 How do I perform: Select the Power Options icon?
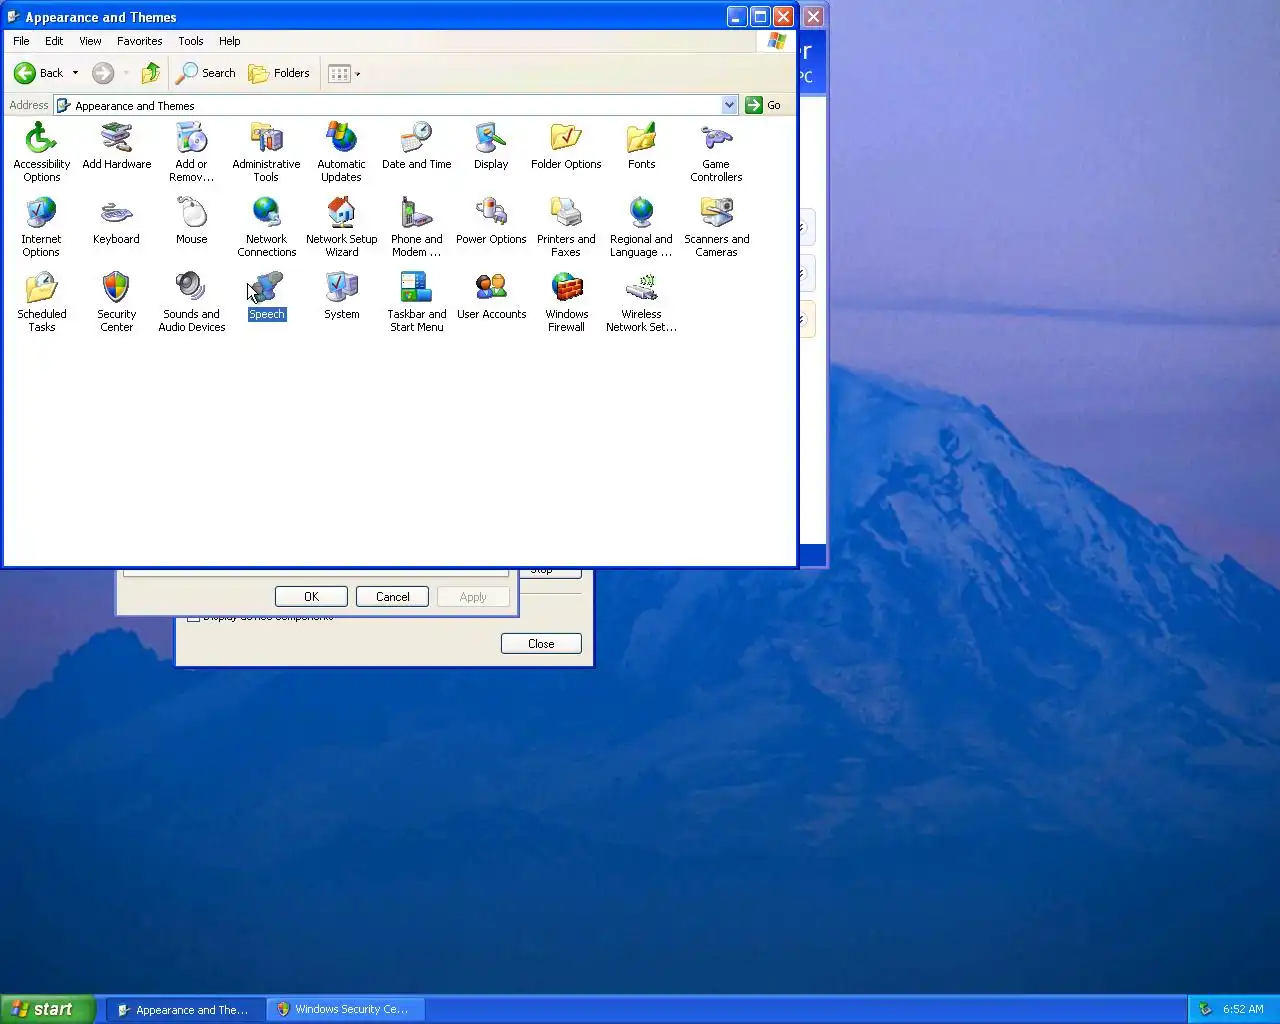tap(491, 221)
